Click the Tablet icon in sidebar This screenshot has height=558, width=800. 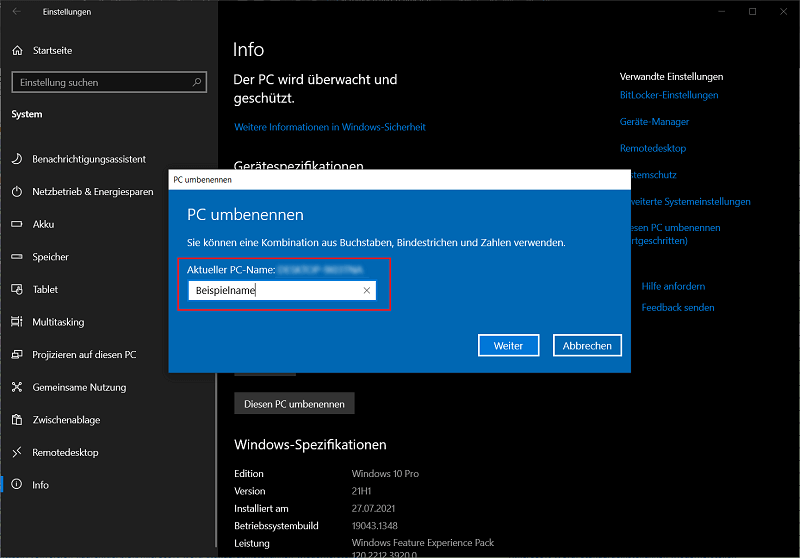[17, 289]
